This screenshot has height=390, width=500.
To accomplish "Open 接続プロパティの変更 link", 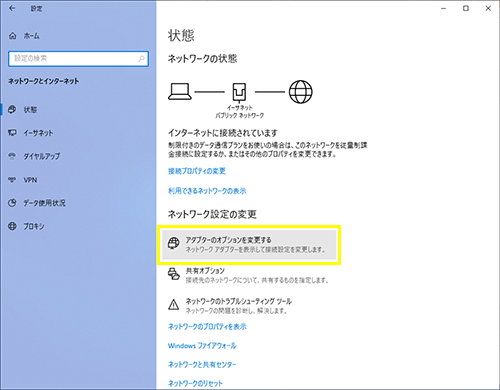I will (197, 171).
